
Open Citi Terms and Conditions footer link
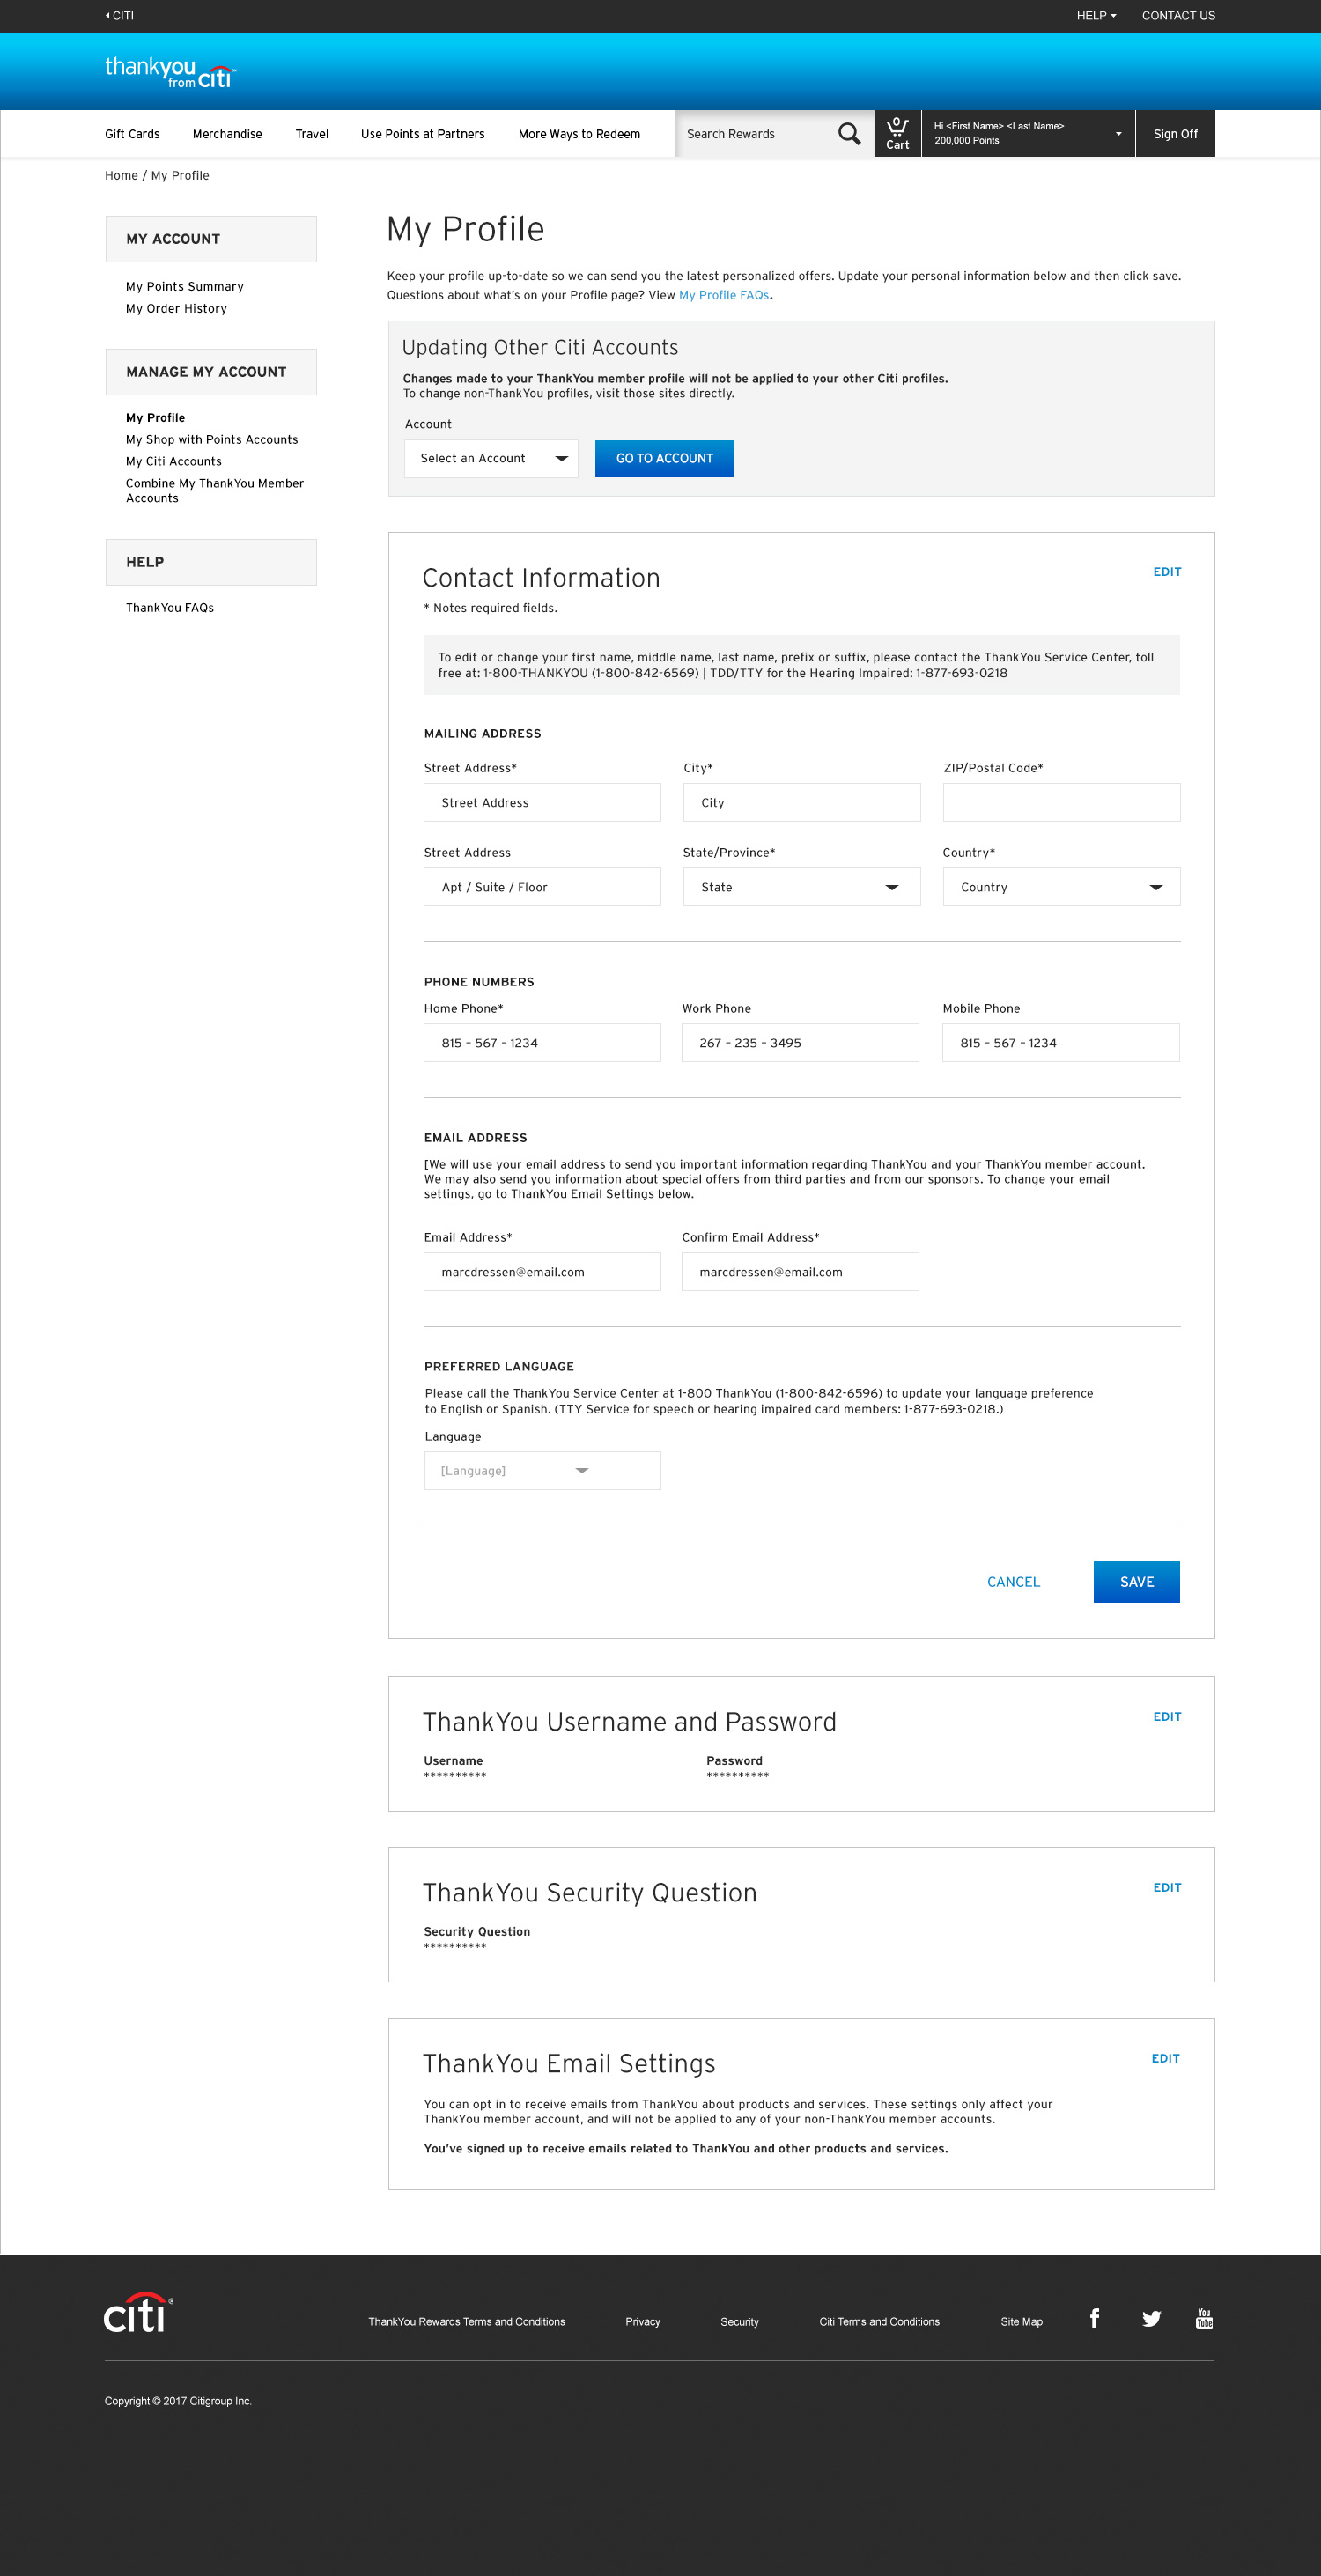[879, 2322]
